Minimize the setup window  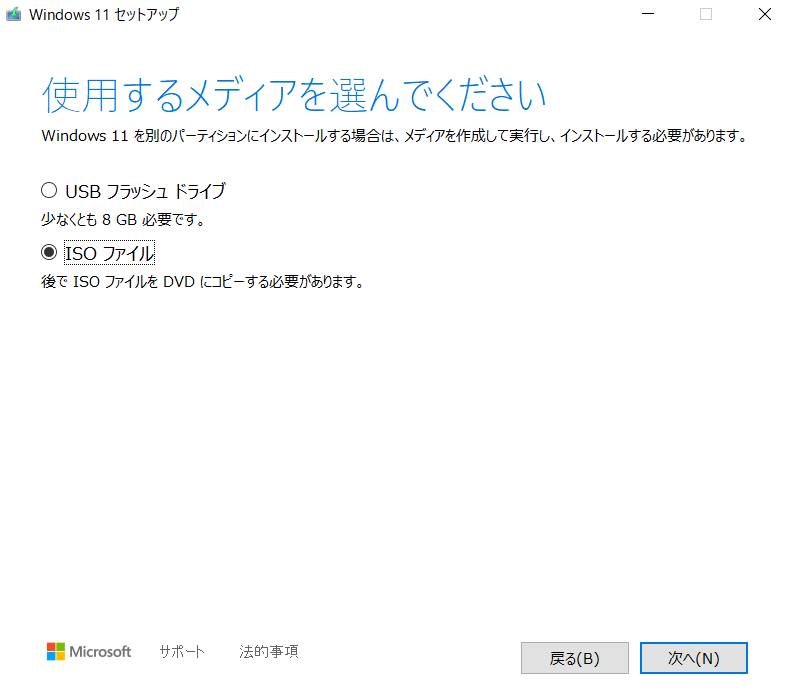point(648,14)
